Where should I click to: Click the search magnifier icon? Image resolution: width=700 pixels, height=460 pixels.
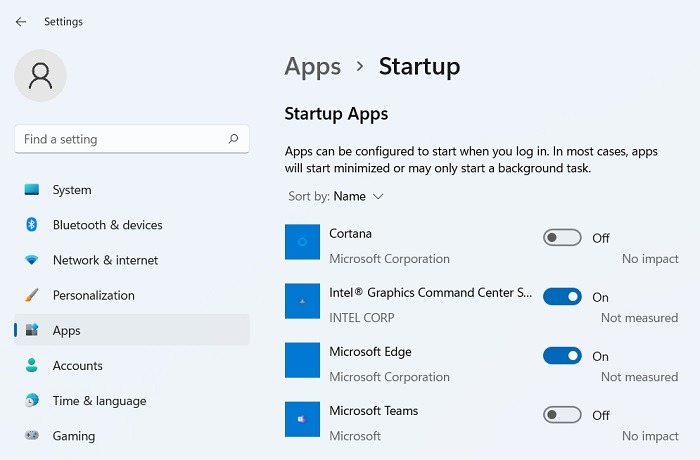(x=233, y=139)
